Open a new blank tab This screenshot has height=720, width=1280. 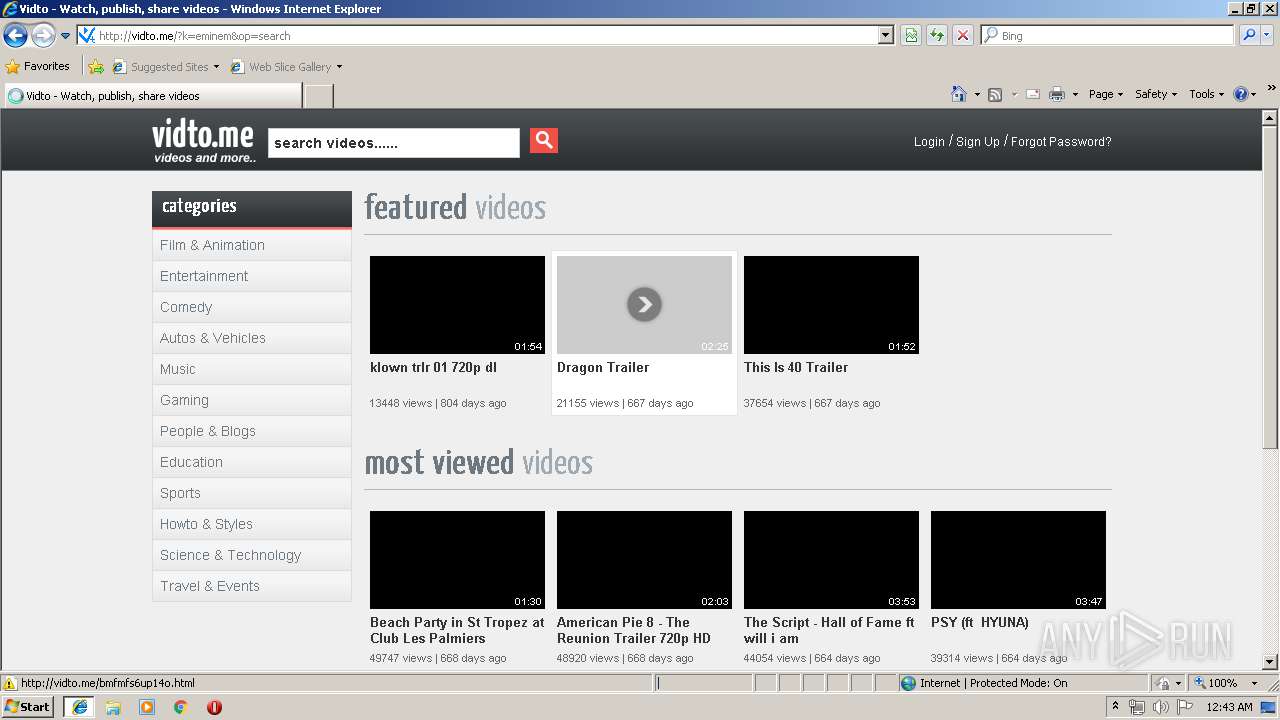[x=318, y=96]
